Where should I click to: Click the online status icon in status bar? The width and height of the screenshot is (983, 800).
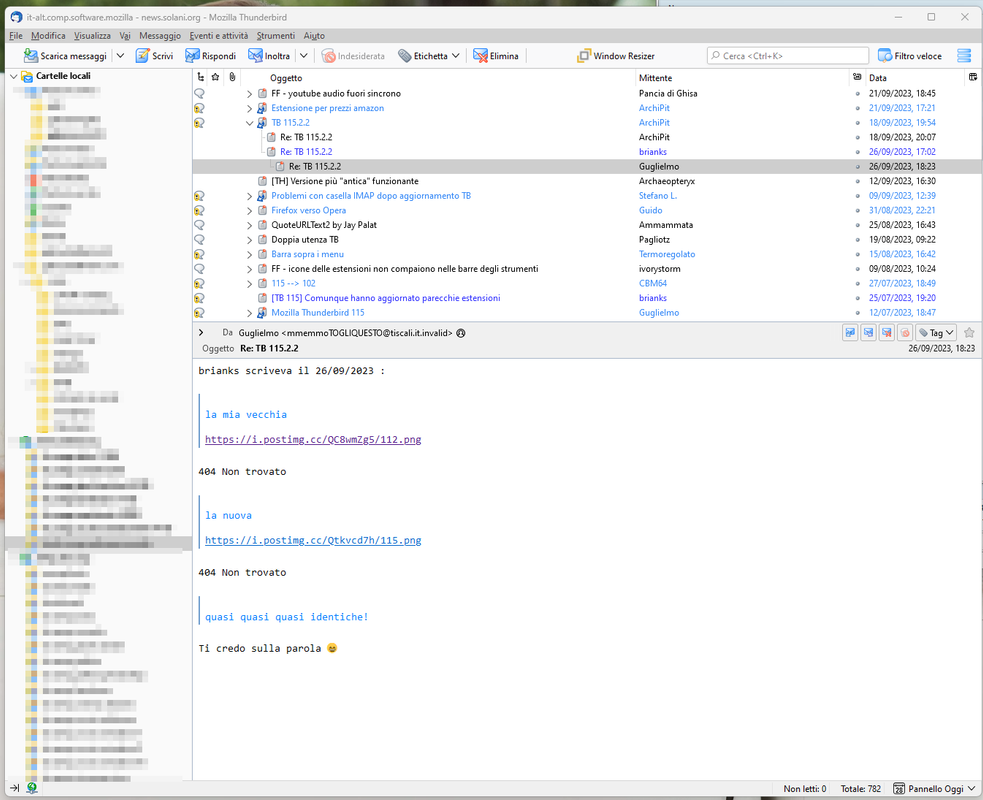(32, 787)
